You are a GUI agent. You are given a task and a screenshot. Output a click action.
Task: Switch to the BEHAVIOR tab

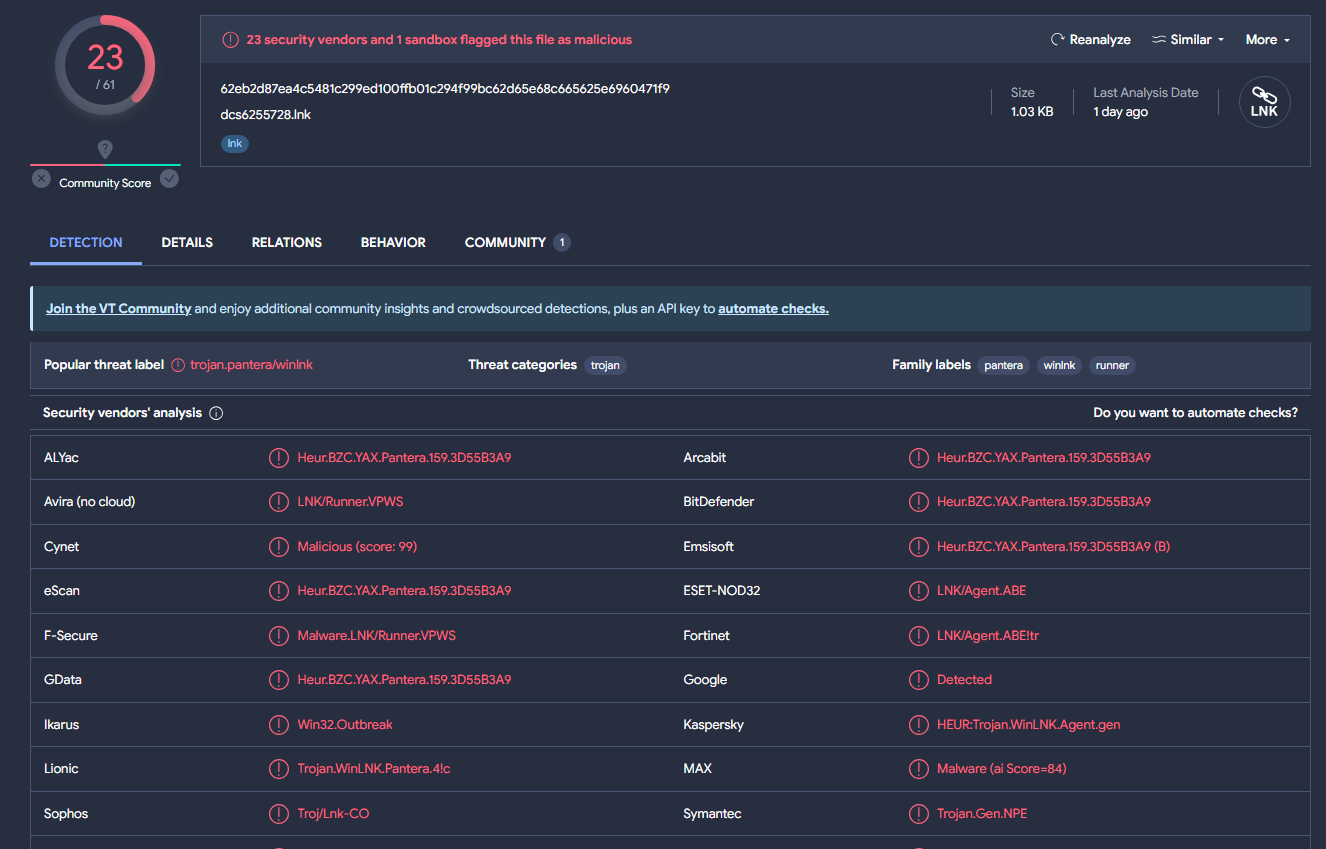coord(393,242)
